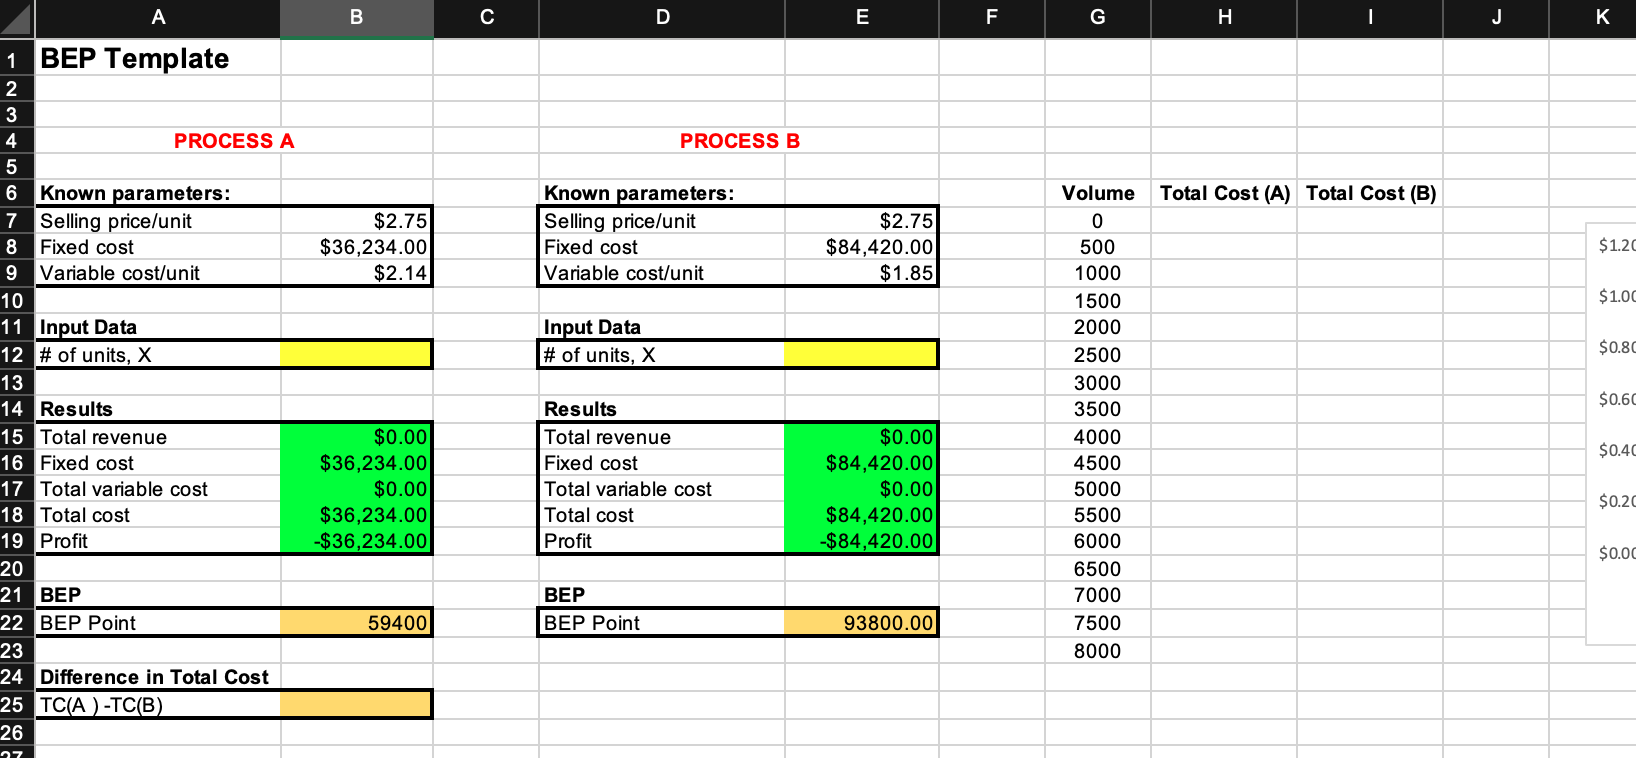The width and height of the screenshot is (1636, 758).
Task: Click the 'PROCESS B' heading
Action: point(740,141)
